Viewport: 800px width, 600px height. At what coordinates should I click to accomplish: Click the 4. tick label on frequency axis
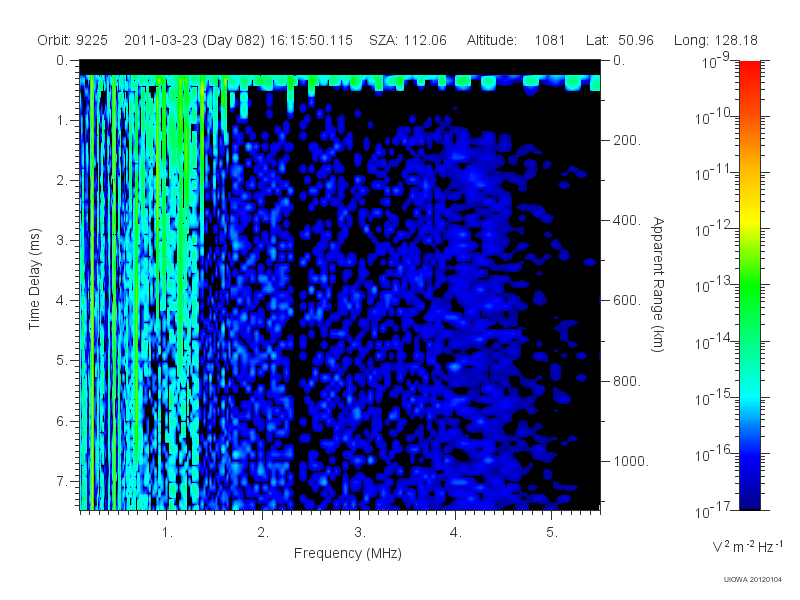point(456,533)
